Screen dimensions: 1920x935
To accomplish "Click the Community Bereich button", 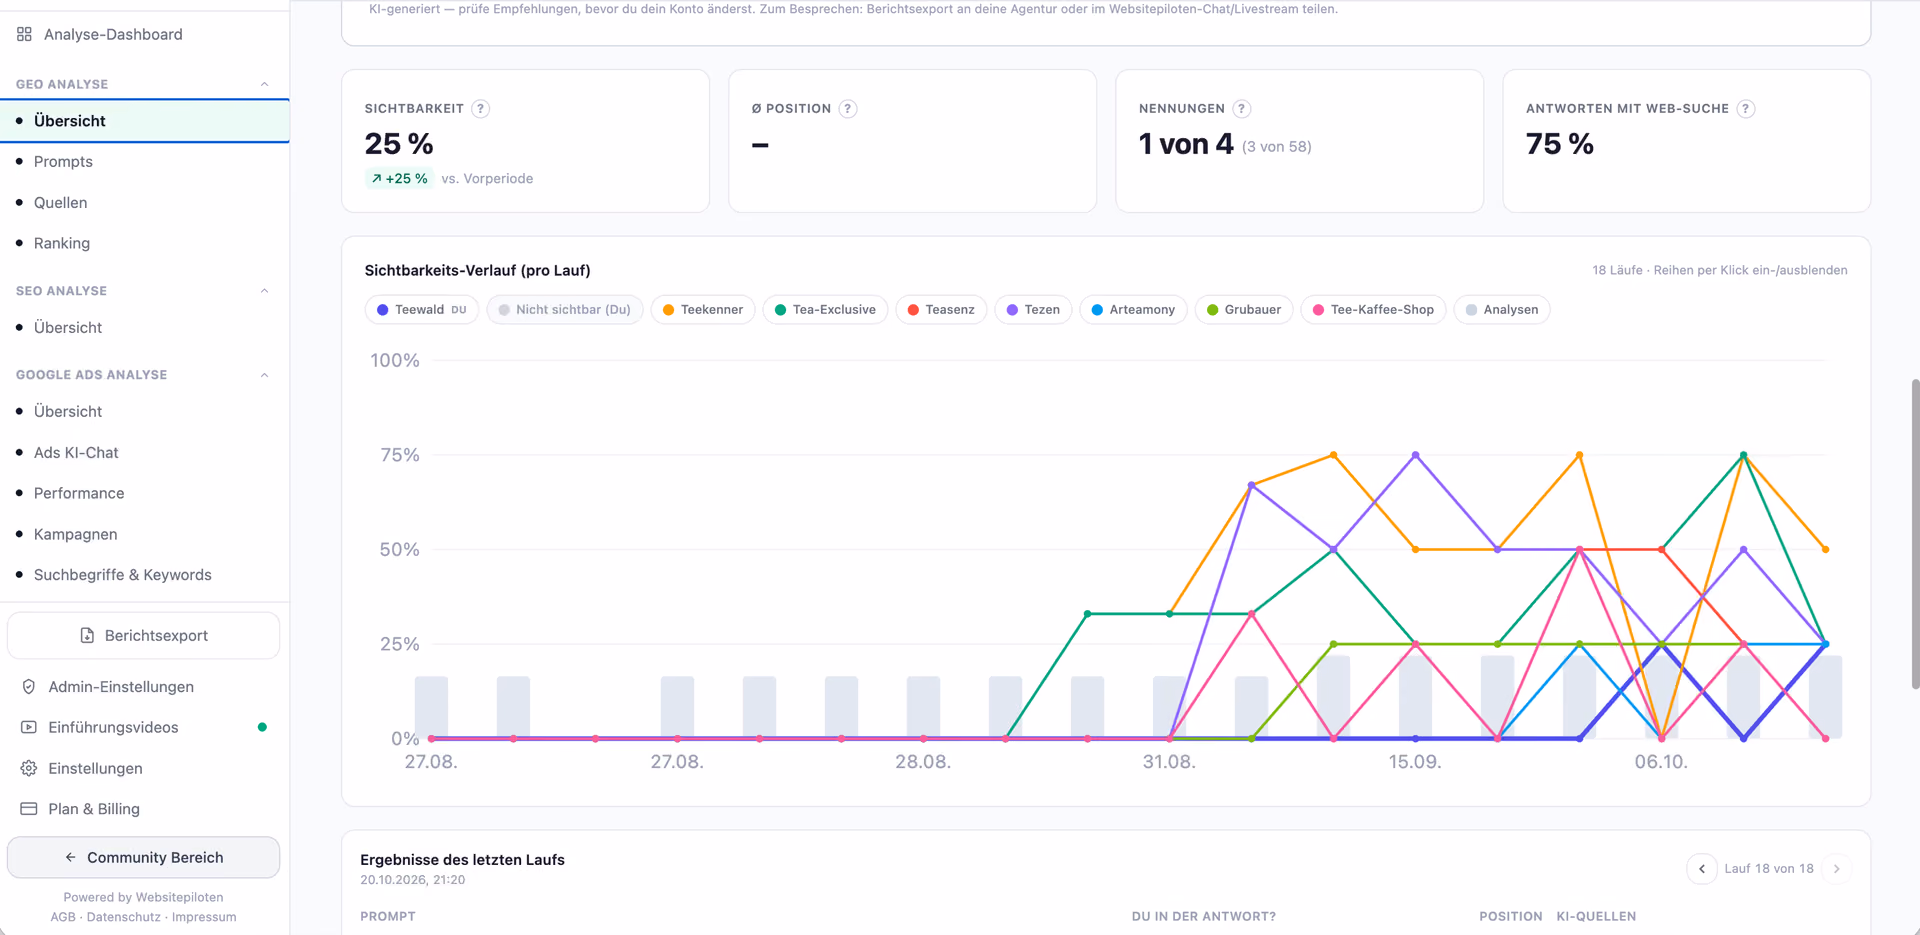I will 143,858.
